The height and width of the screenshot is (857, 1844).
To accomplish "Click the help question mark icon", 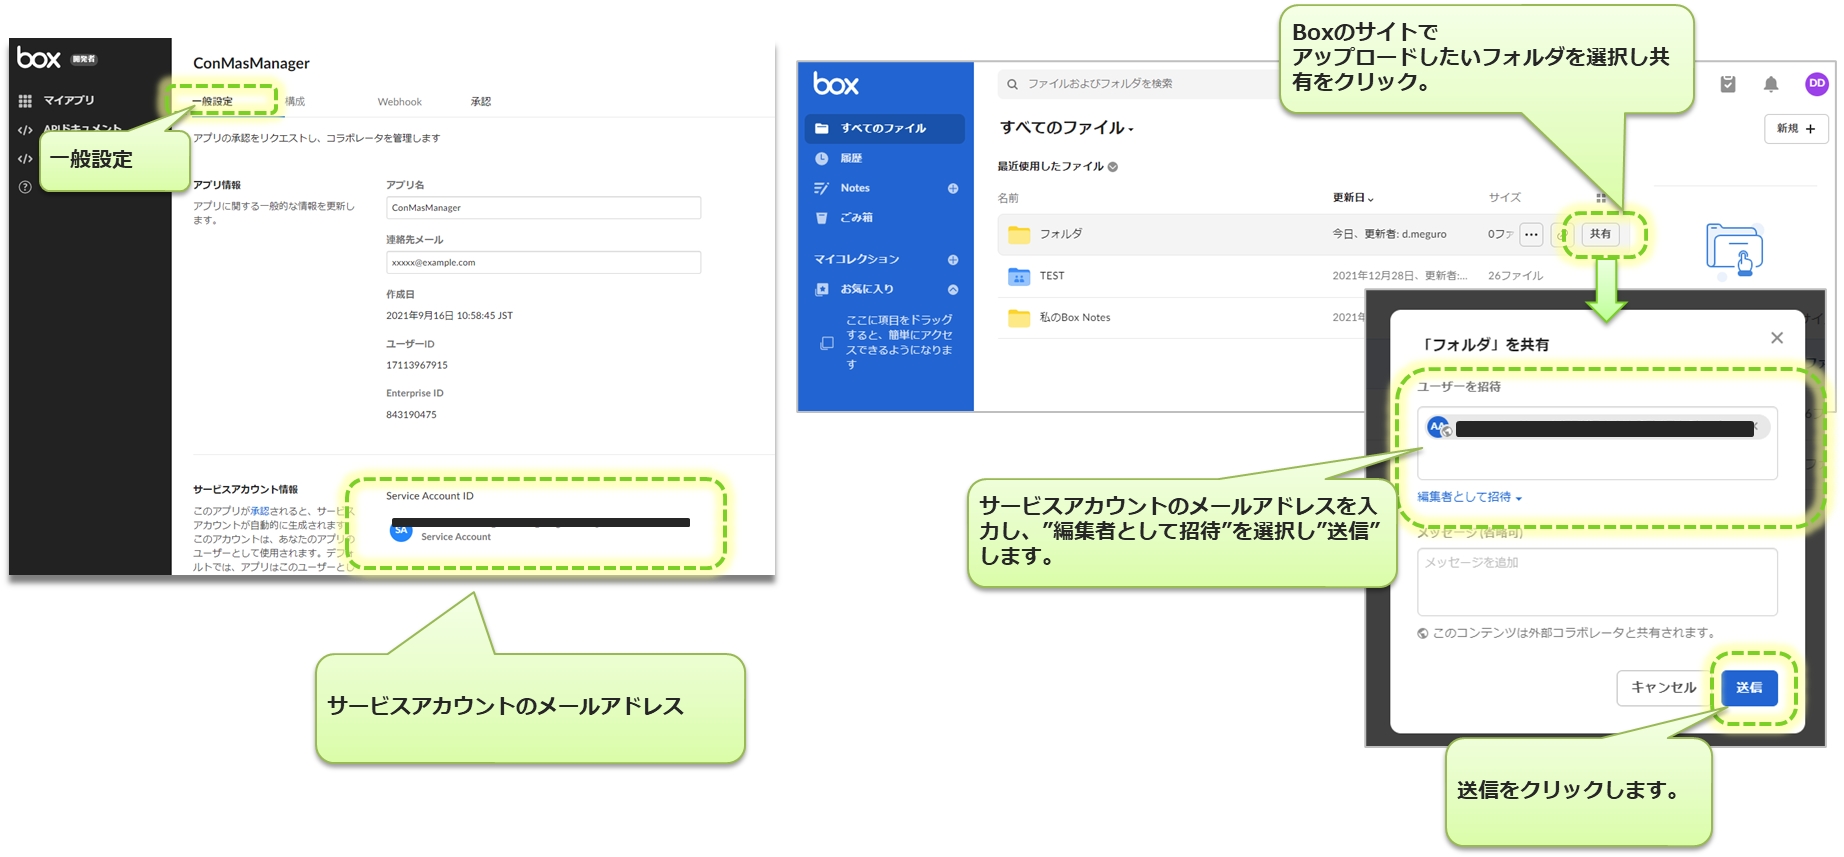I will pyautogui.click(x=25, y=187).
